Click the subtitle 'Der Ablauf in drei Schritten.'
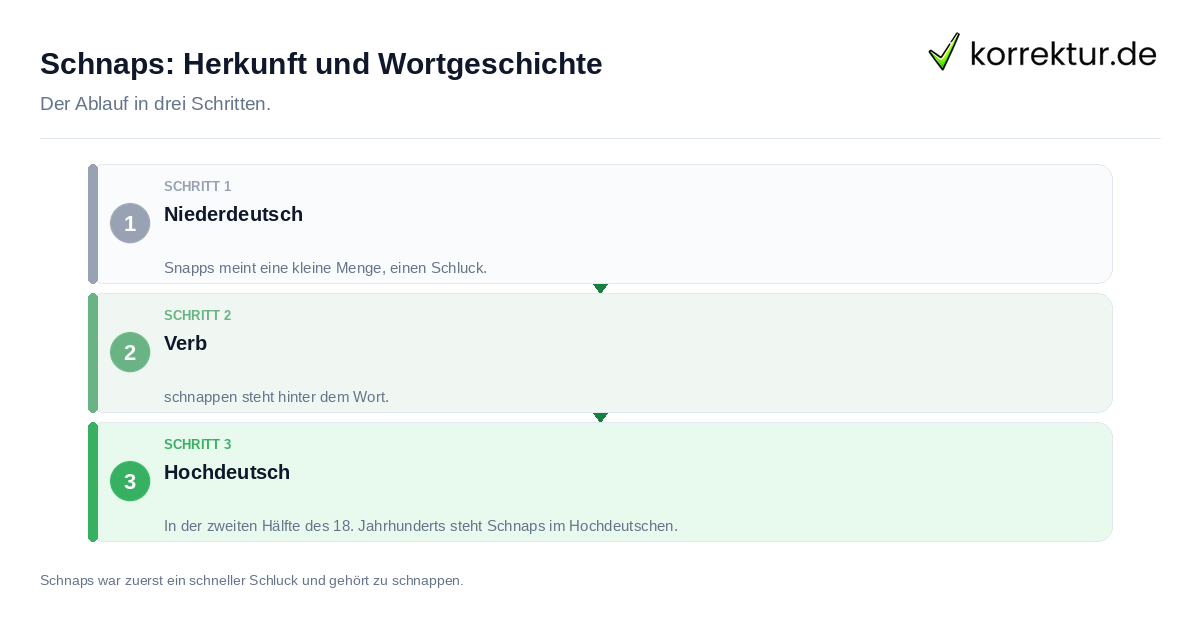The image size is (1200, 630). (155, 104)
